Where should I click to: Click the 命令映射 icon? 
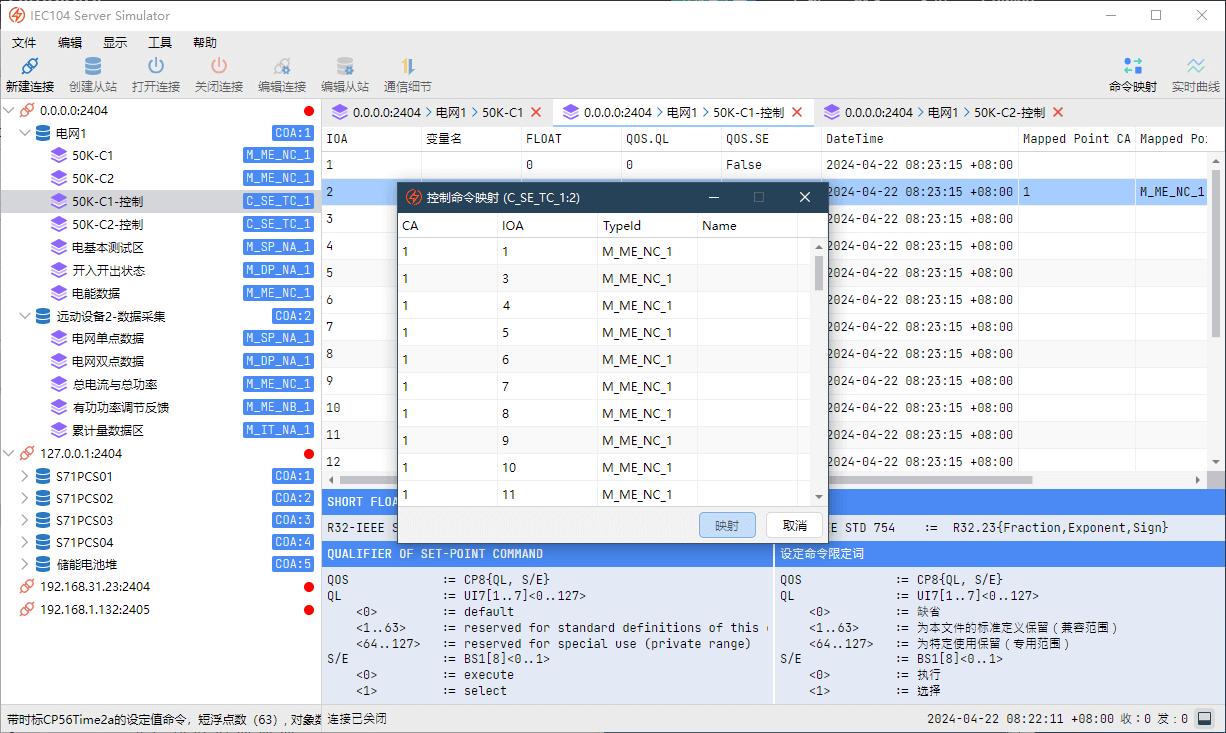point(1133,67)
